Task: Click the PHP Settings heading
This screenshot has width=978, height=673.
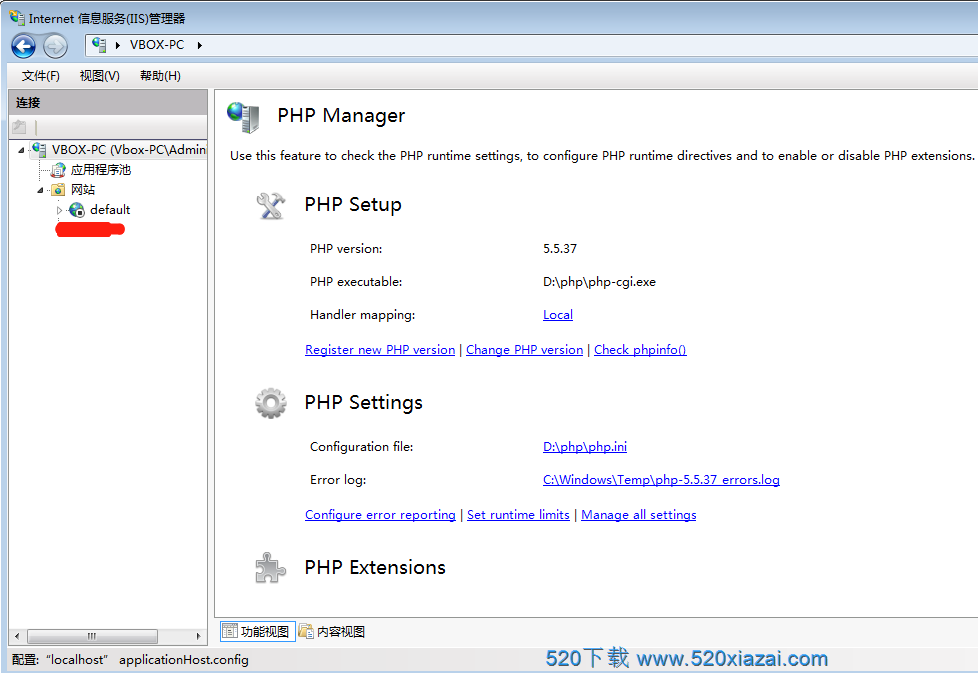Action: [x=364, y=403]
